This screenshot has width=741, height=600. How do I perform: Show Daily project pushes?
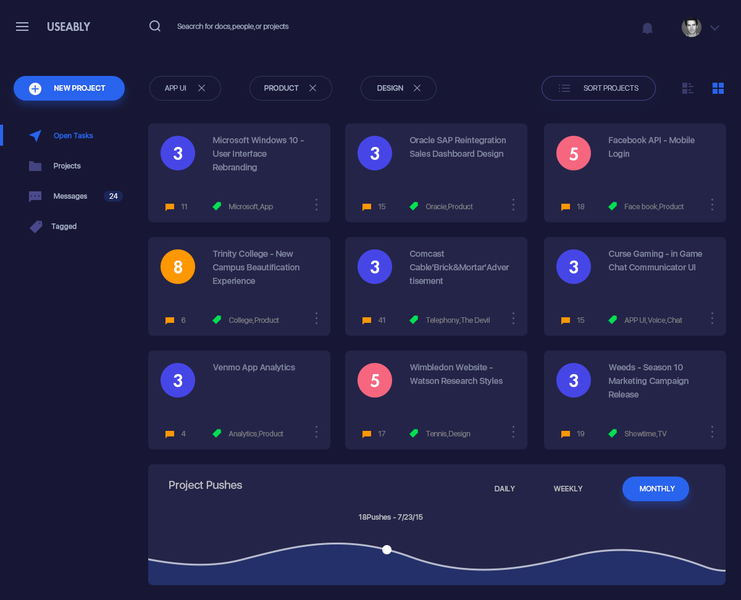(504, 489)
